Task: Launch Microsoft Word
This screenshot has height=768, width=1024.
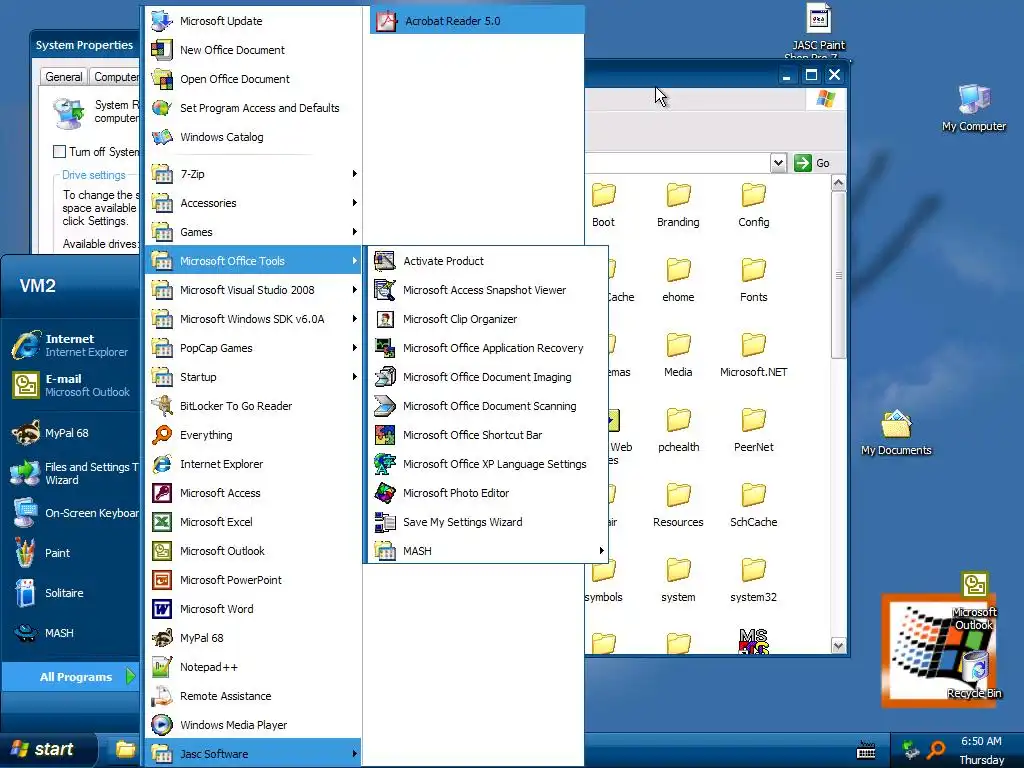Action: coord(253,609)
